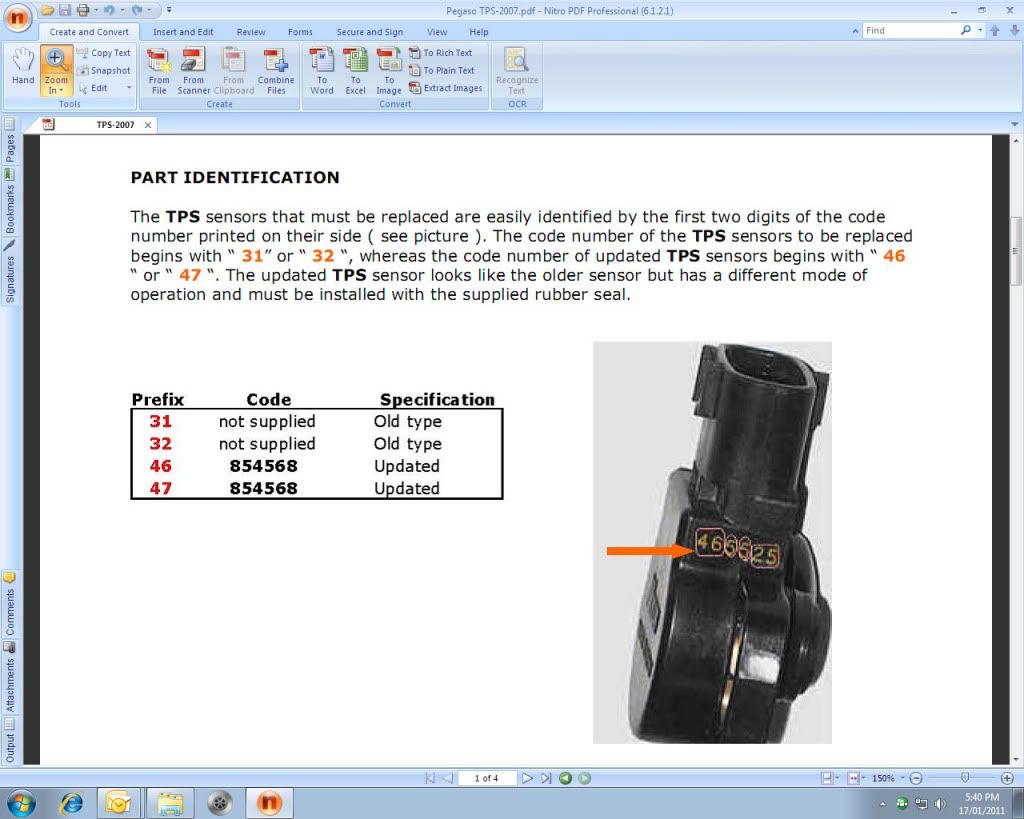This screenshot has width=1024, height=819.
Task: Open the Secure and Sign tab
Action: pyautogui.click(x=370, y=31)
